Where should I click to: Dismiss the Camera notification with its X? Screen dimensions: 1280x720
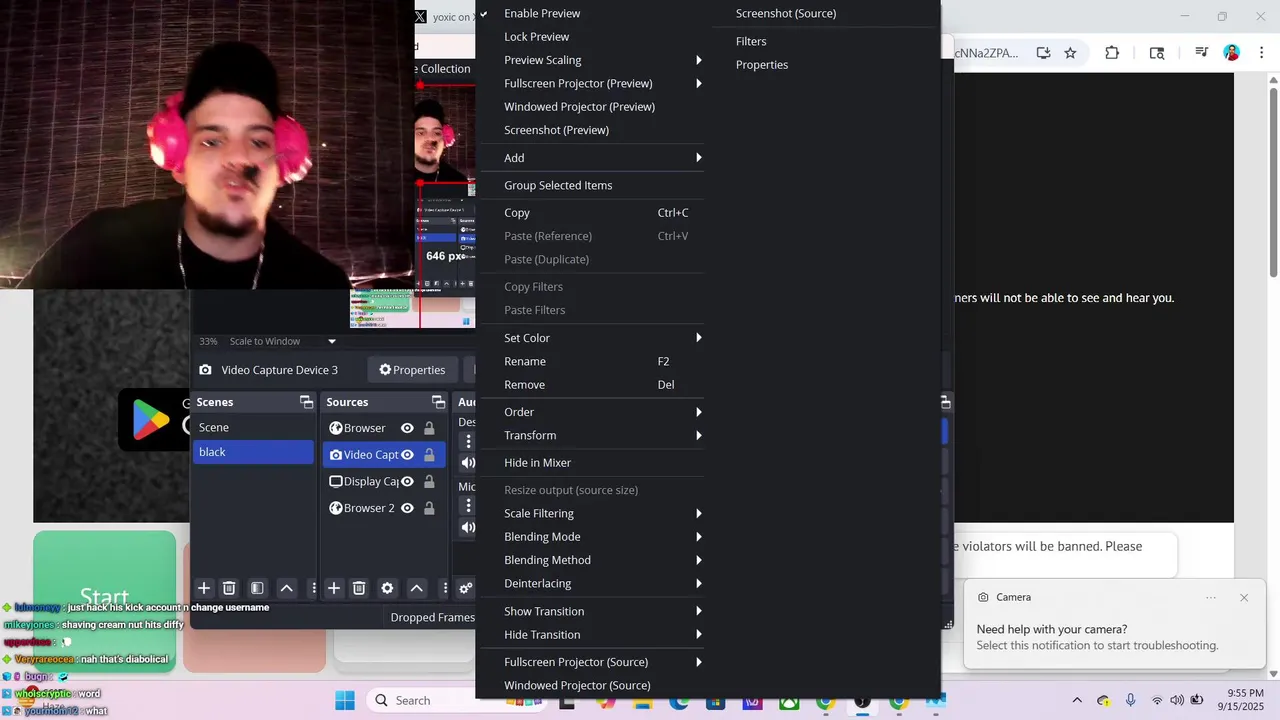[x=1244, y=597]
